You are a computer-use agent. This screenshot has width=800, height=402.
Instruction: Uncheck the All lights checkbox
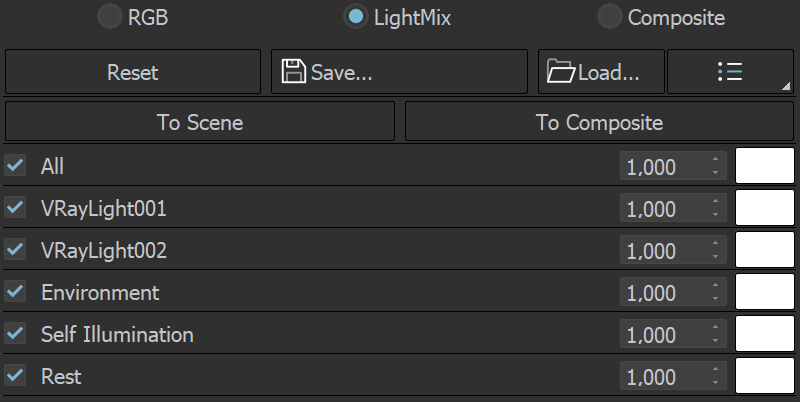[16, 166]
